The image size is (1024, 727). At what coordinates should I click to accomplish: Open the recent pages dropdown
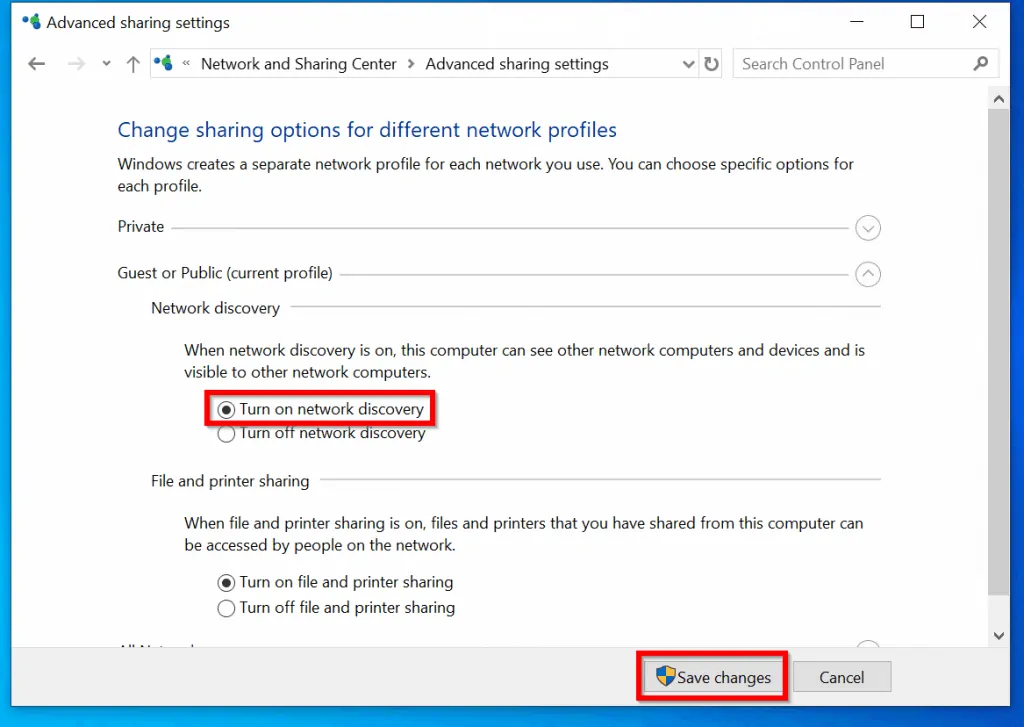[106, 63]
